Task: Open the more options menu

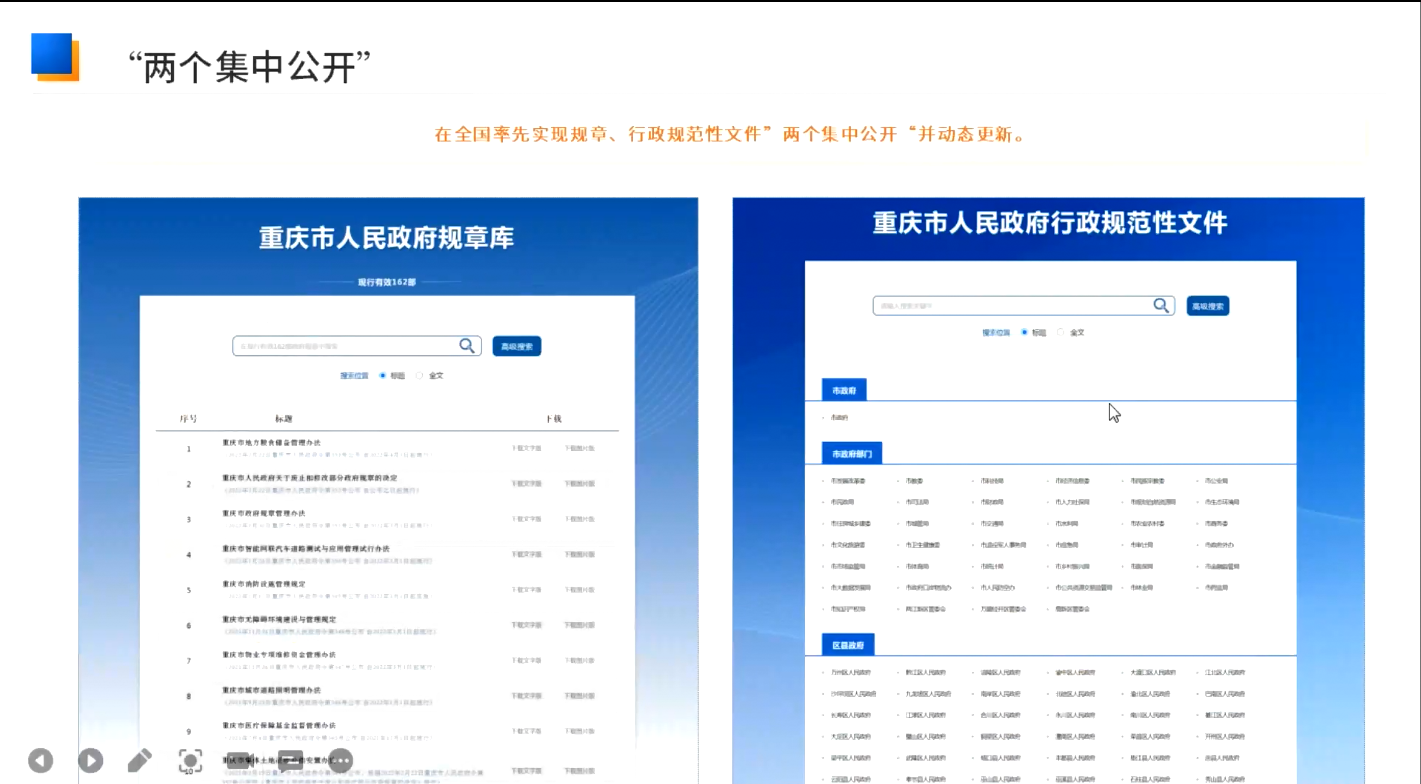Action: [340, 760]
